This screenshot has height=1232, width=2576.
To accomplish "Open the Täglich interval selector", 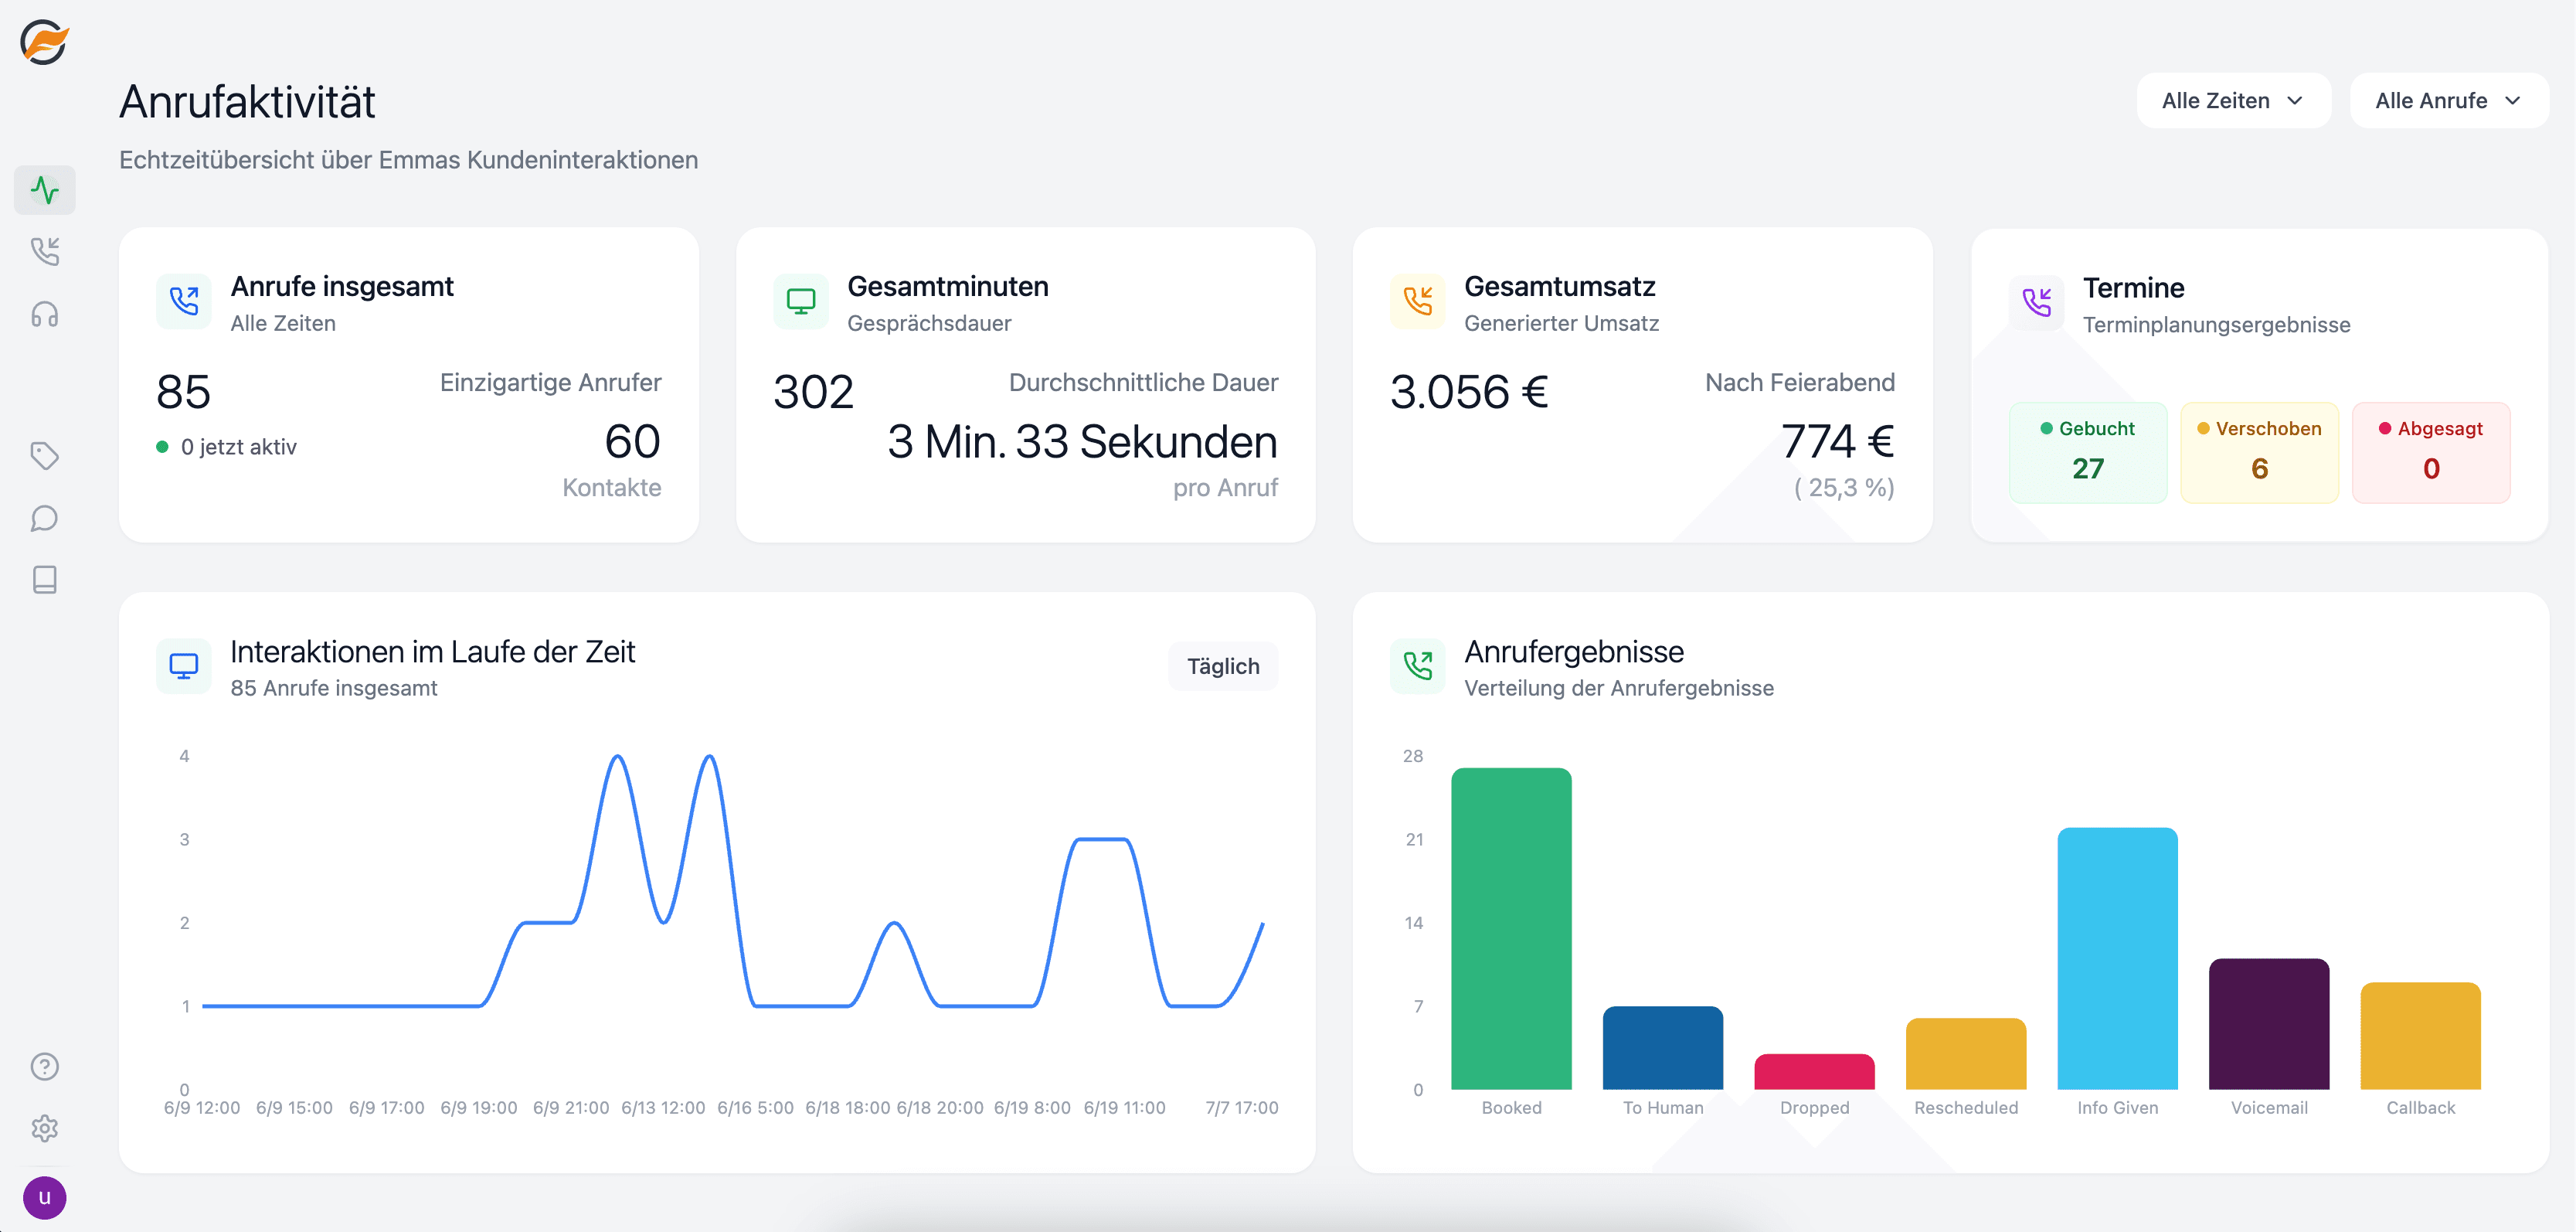I will [x=1222, y=666].
